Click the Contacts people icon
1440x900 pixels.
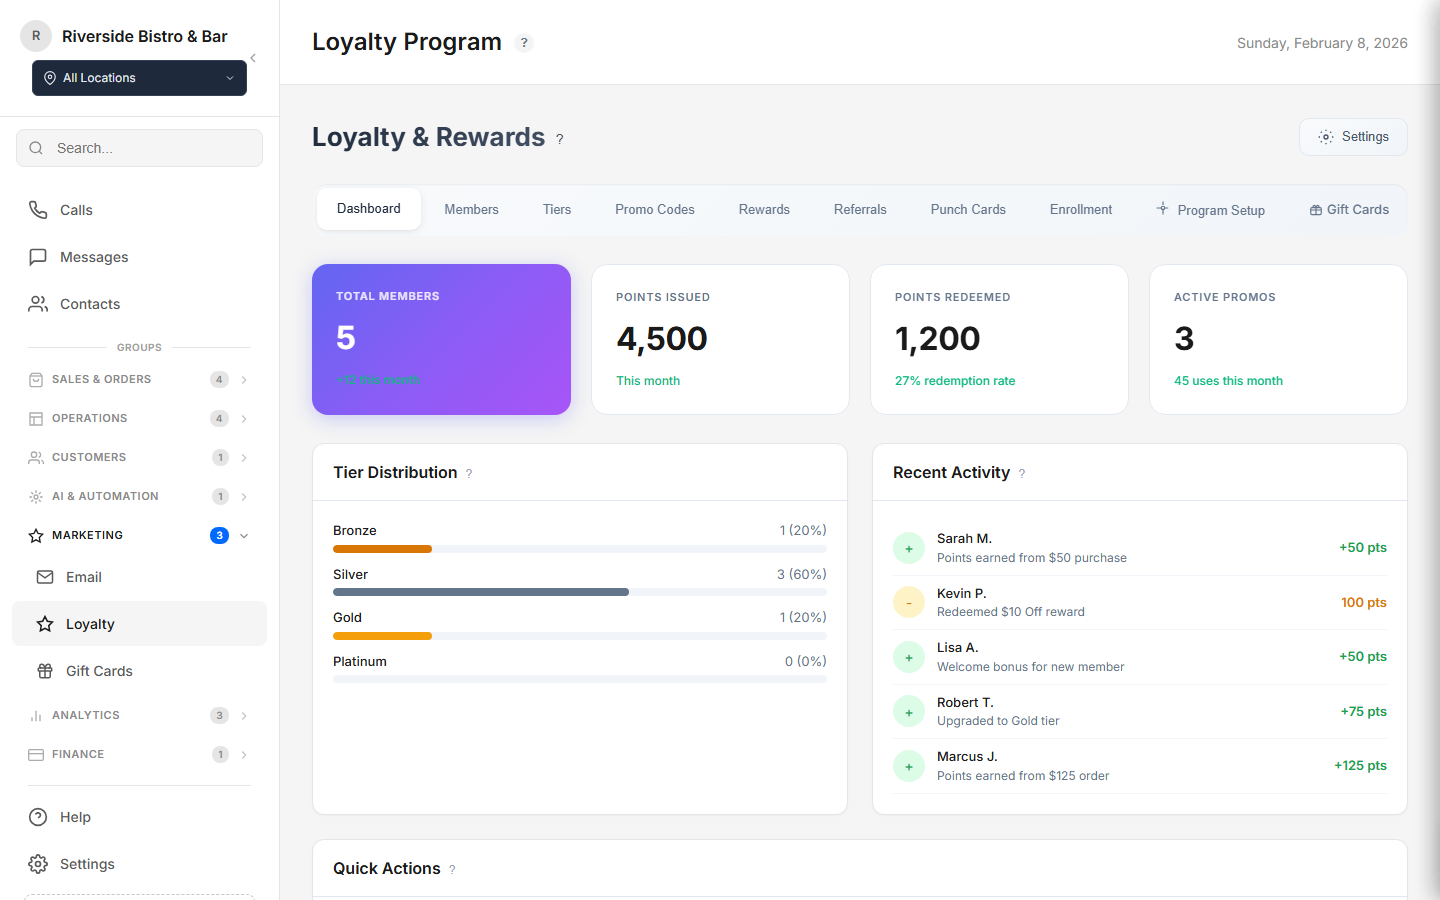pyautogui.click(x=38, y=304)
